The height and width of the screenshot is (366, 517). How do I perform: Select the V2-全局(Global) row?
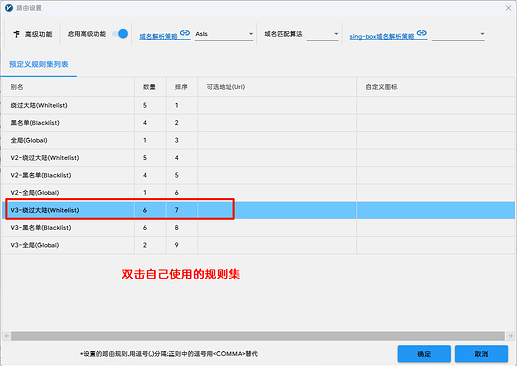point(258,193)
